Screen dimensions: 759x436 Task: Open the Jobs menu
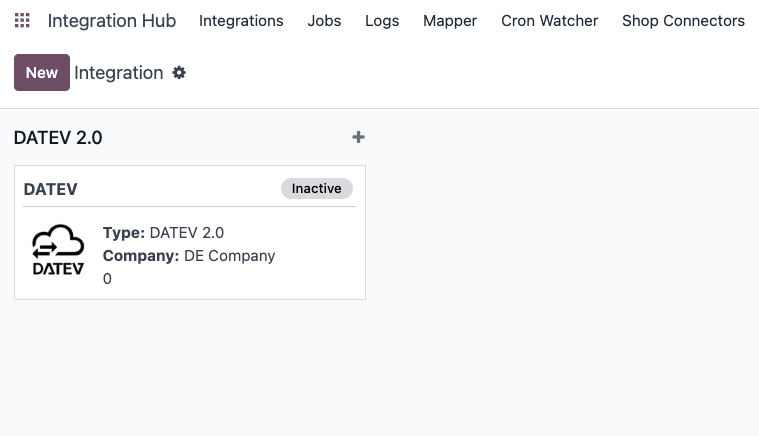(324, 21)
